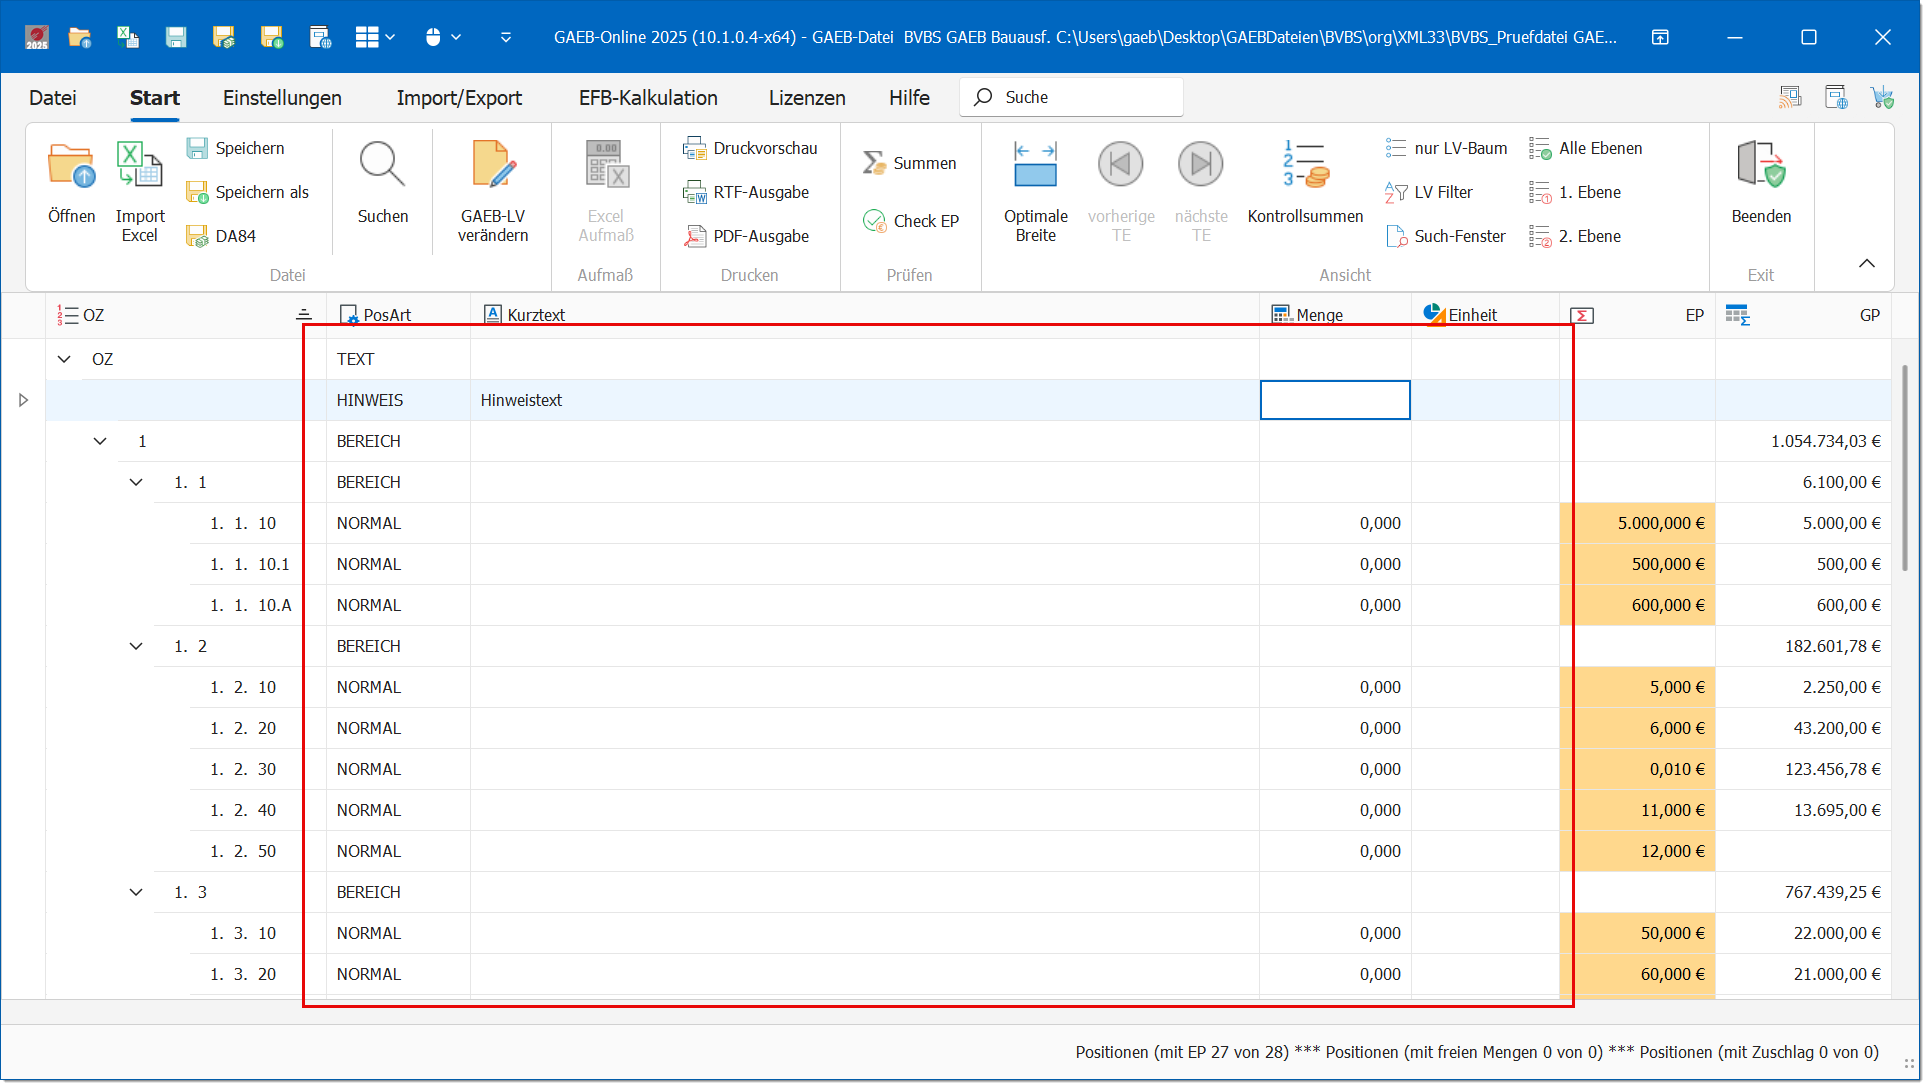Screen dimensions: 1926x1086
Task: Click the Druckvorschau print preview
Action: (750, 148)
